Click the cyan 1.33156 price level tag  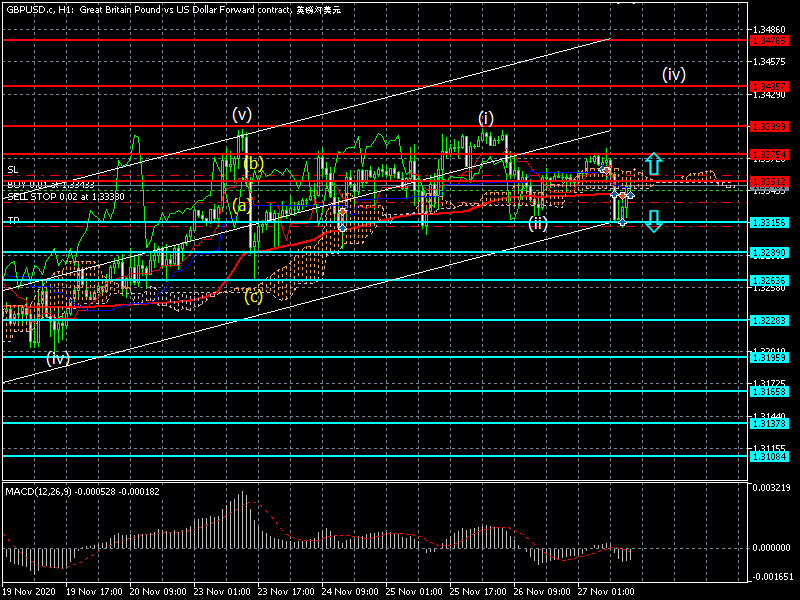(x=768, y=223)
